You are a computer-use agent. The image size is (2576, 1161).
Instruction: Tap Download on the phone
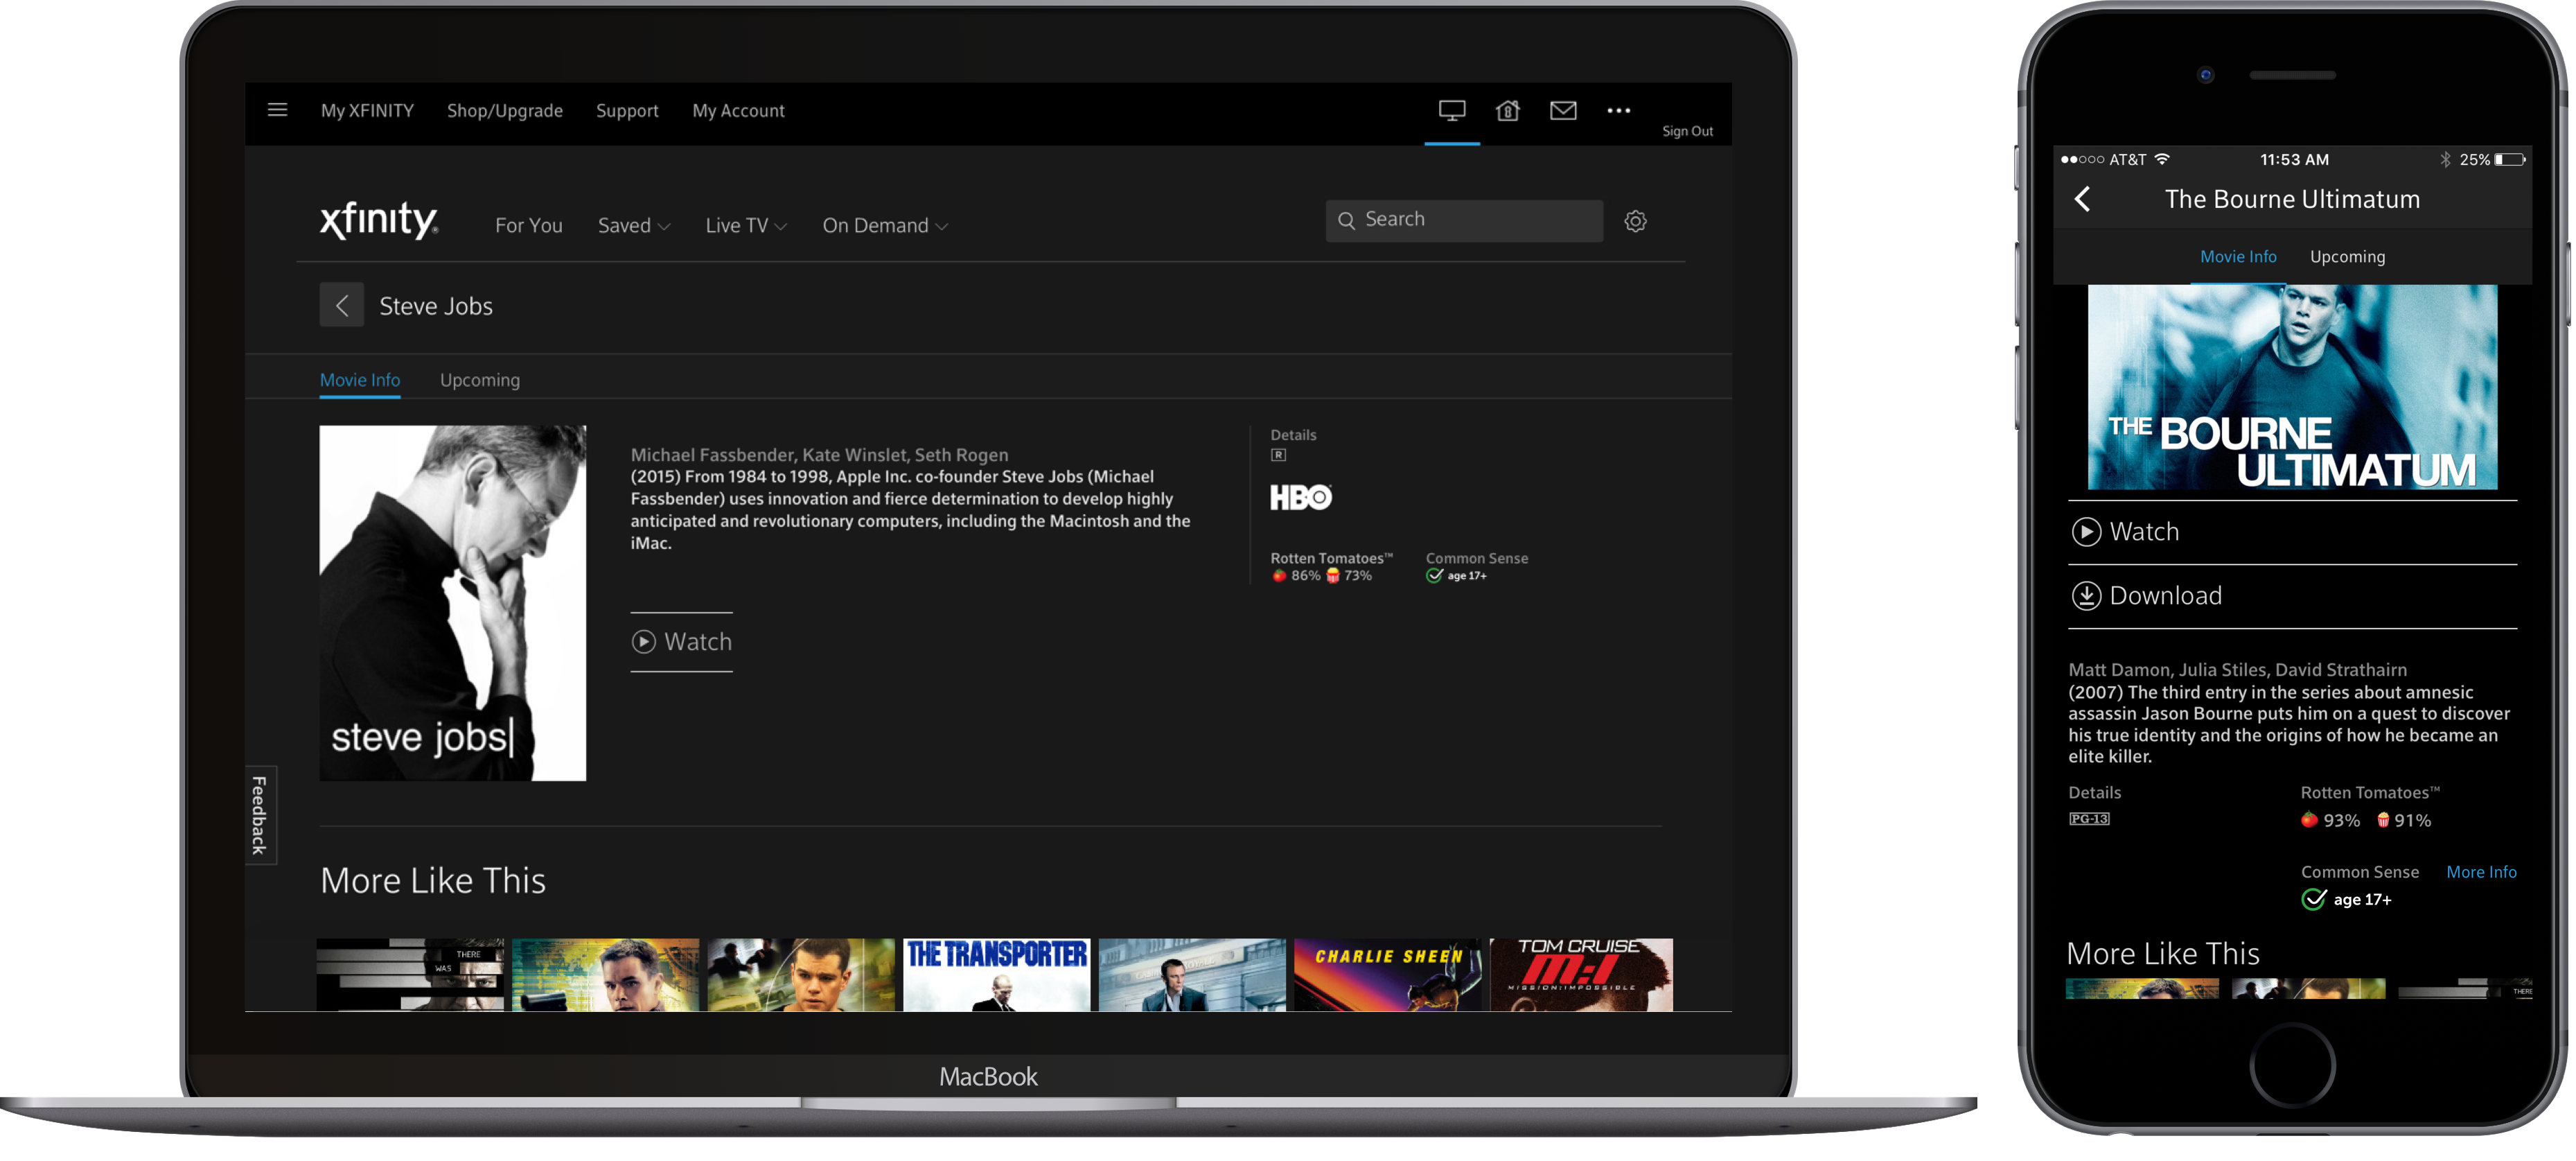point(2291,595)
